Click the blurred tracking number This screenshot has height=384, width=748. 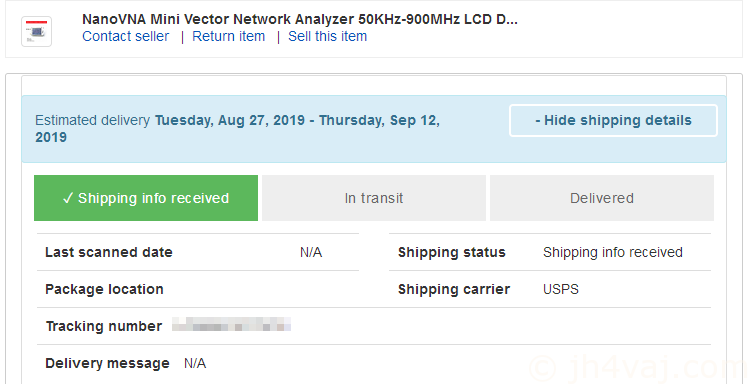coord(231,324)
